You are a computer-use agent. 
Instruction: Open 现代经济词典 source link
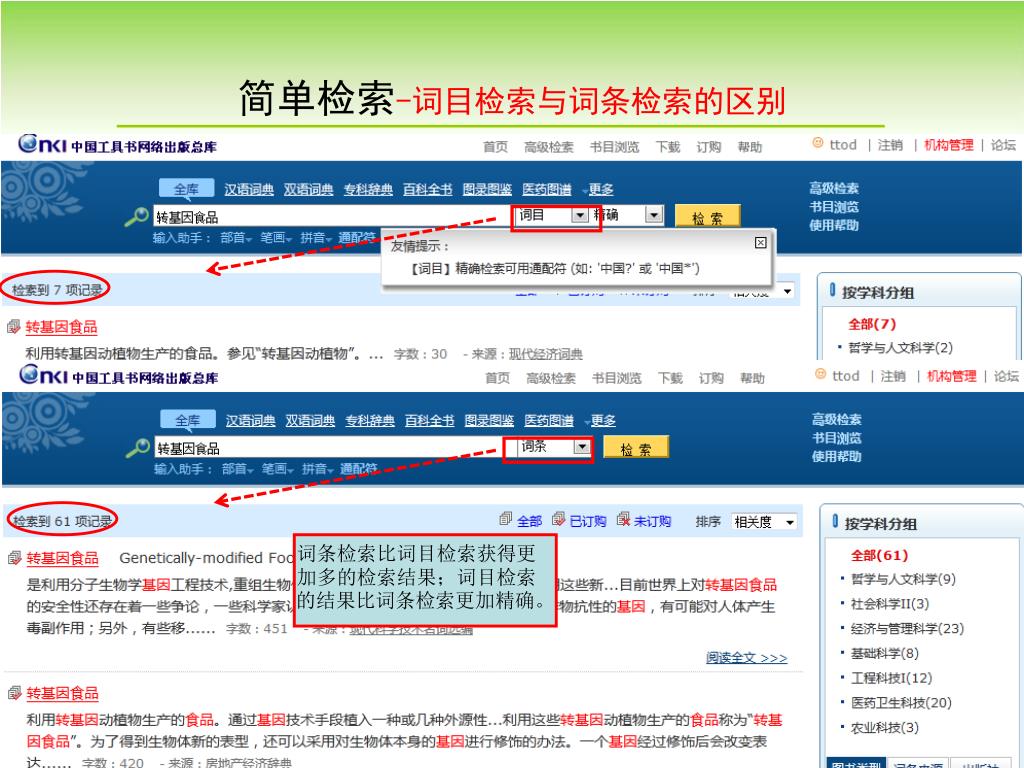[545, 354]
